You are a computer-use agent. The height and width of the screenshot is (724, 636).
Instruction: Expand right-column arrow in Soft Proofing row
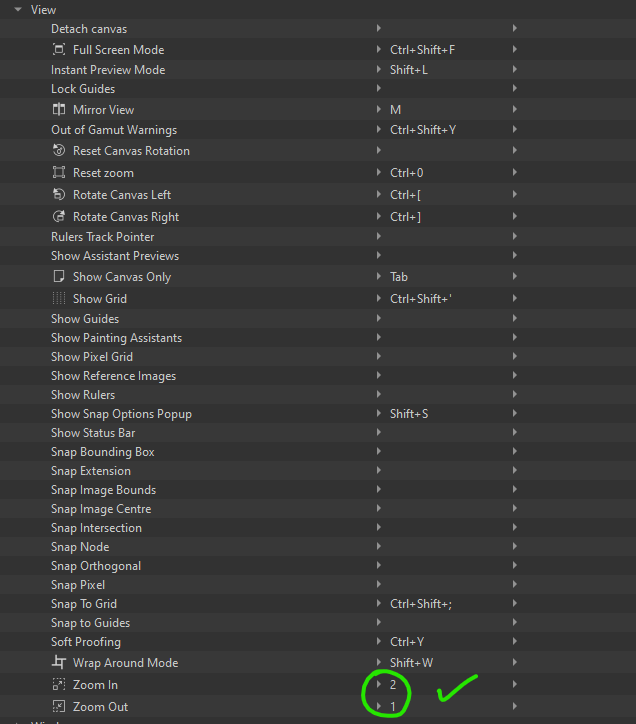(x=514, y=641)
